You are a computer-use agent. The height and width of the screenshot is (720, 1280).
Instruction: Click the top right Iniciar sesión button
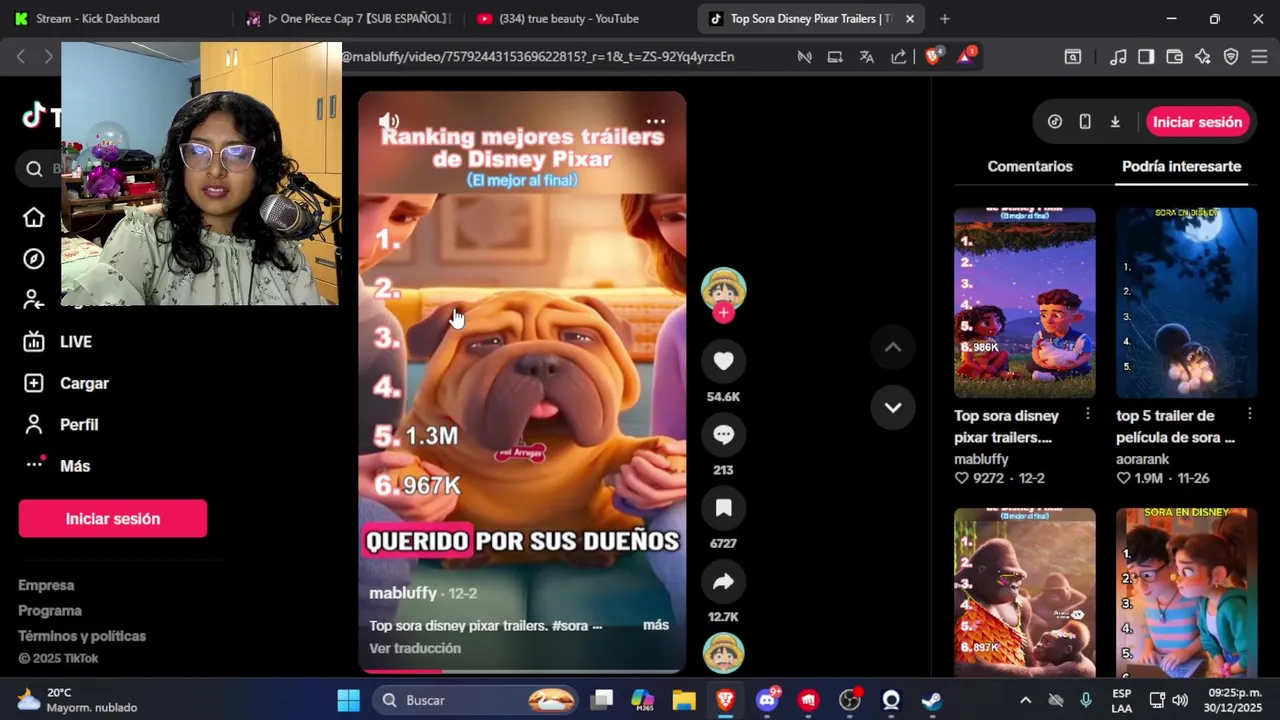coord(1197,122)
